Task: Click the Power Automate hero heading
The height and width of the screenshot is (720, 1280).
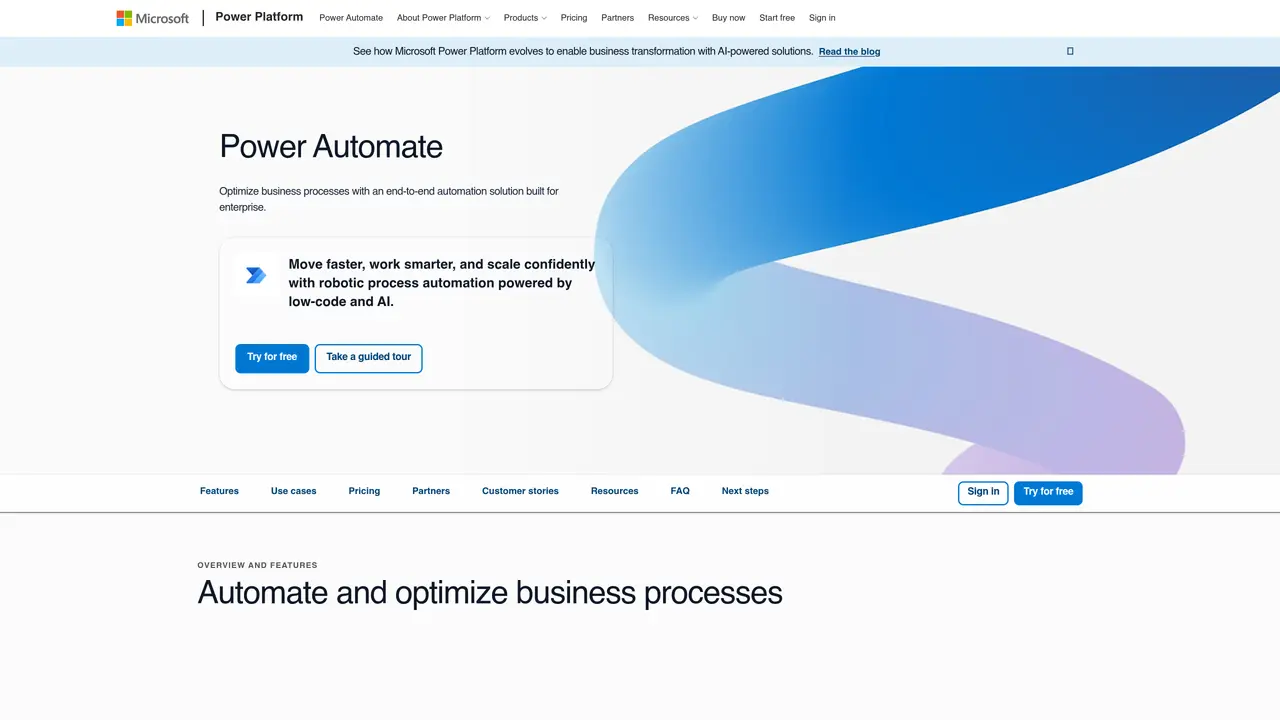Action: (x=331, y=147)
